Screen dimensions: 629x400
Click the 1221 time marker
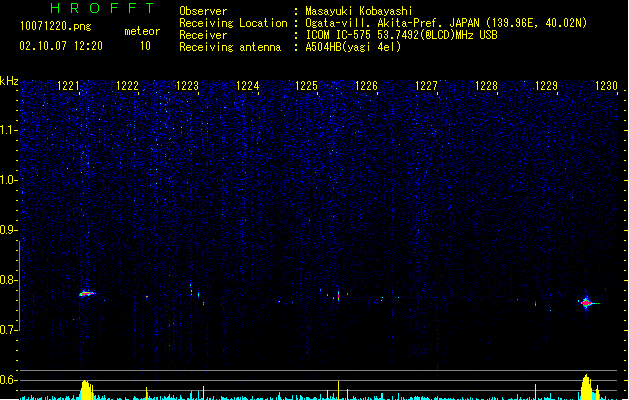tap(68, 86)
